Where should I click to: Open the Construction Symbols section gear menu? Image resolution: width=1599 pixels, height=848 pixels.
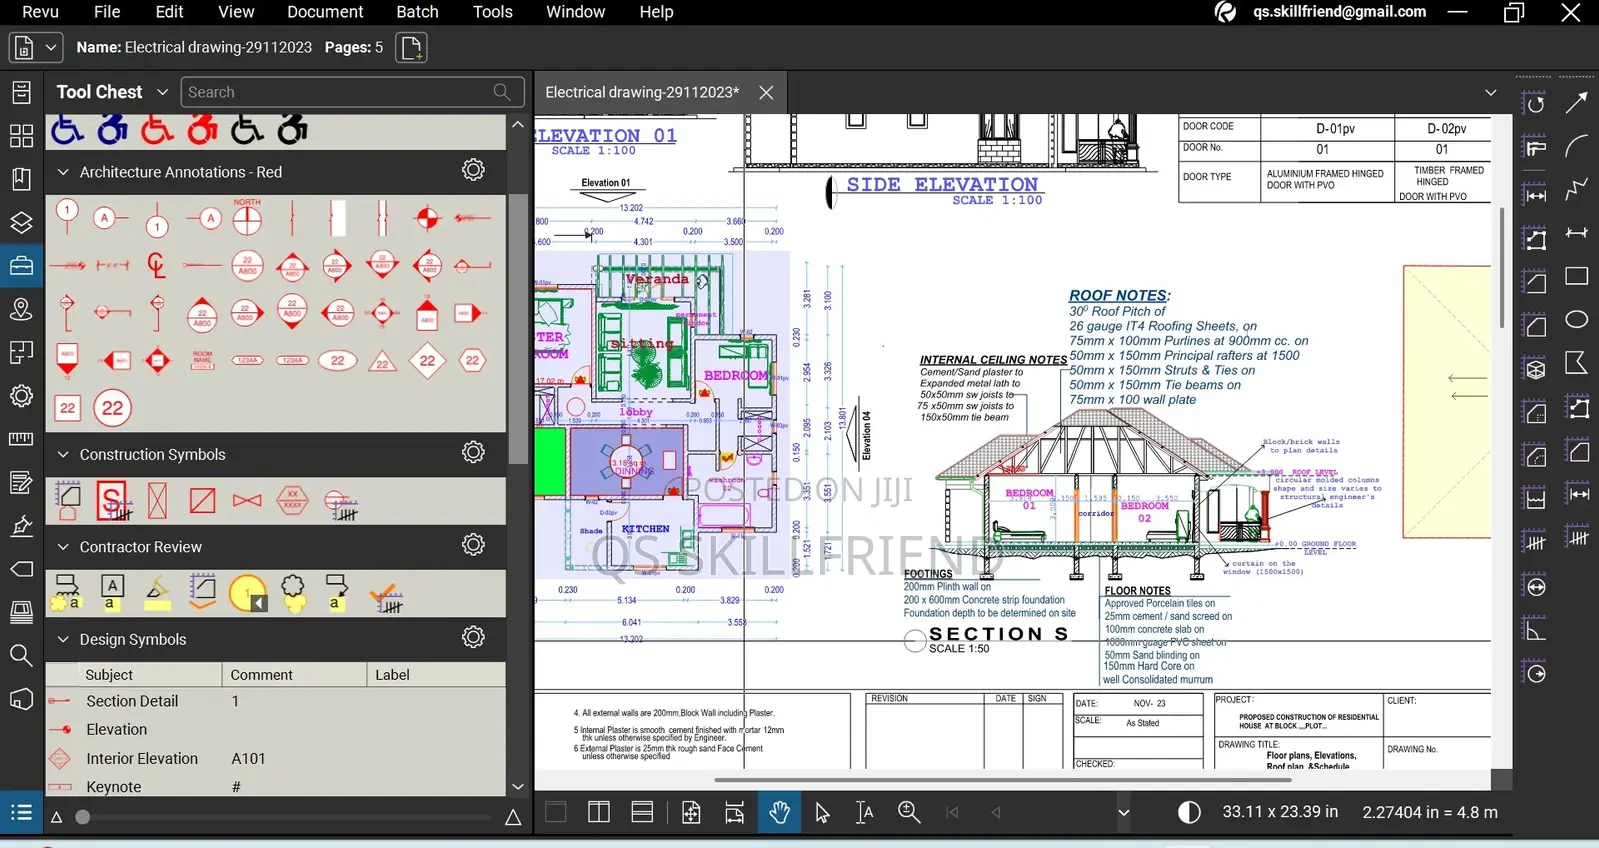click(473, 452)
